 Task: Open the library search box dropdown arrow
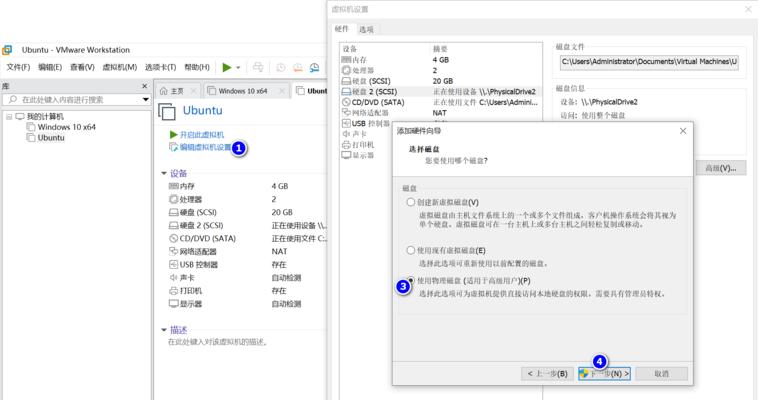coord(146,100)
